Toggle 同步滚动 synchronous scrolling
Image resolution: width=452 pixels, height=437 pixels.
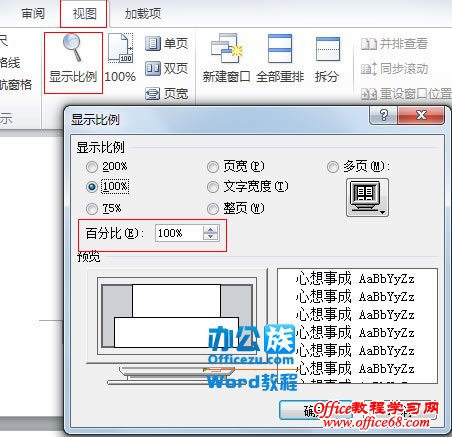[394, 69]
